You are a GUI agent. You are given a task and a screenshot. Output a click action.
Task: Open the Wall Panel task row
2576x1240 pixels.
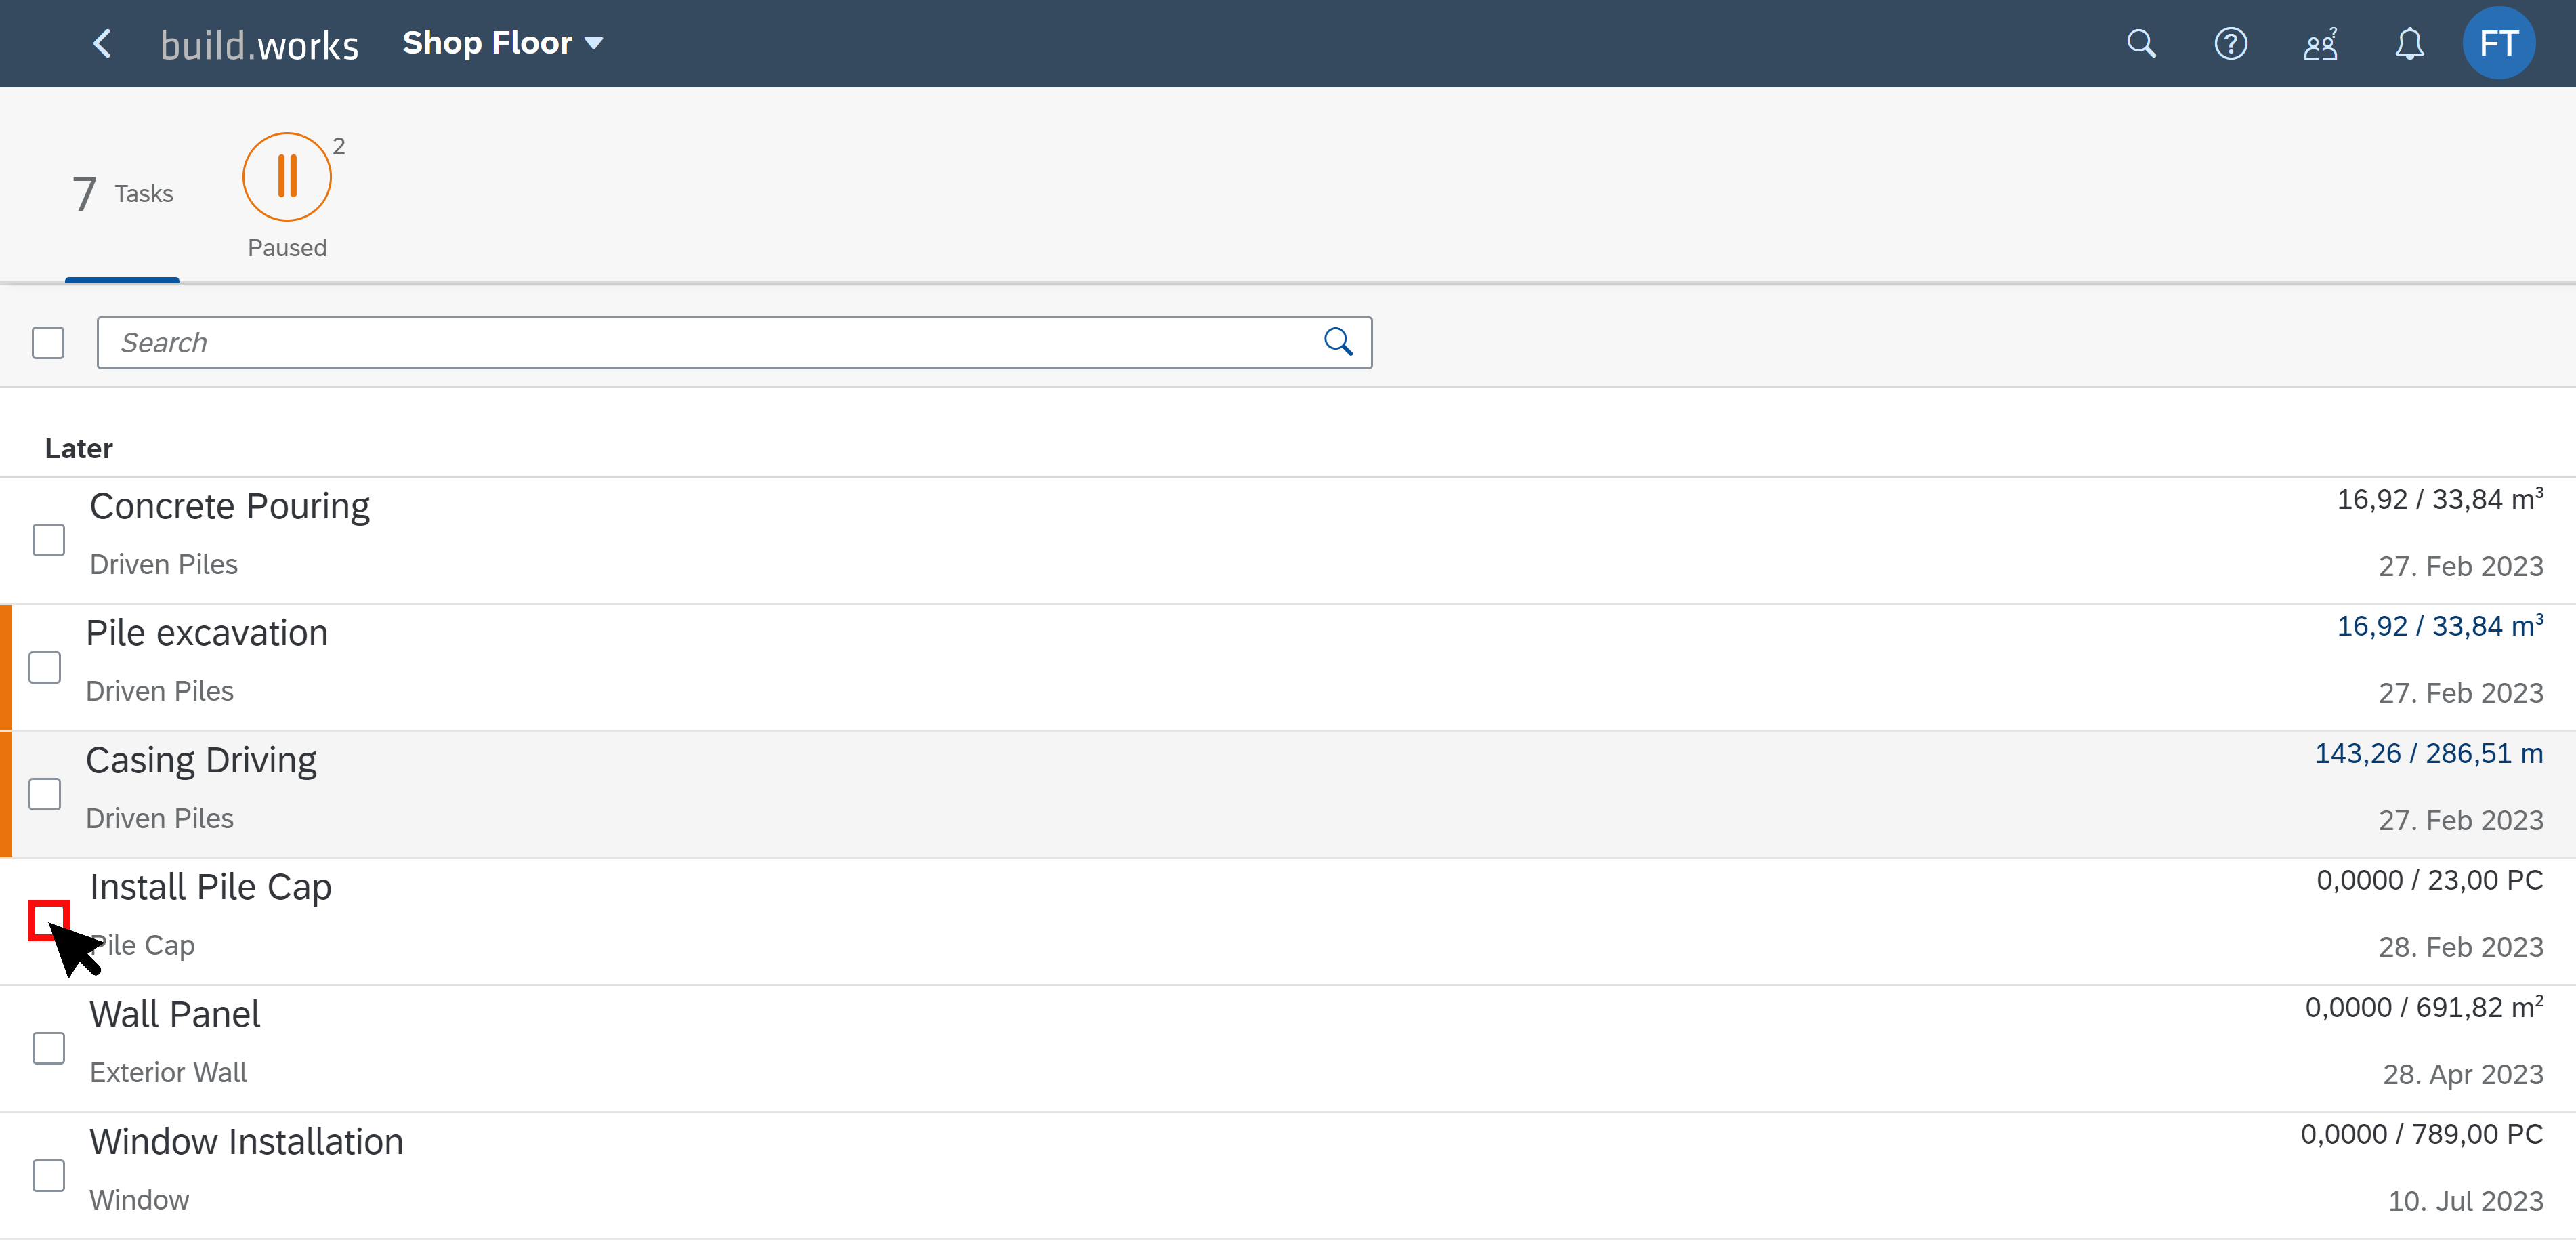(1288, 1048)
